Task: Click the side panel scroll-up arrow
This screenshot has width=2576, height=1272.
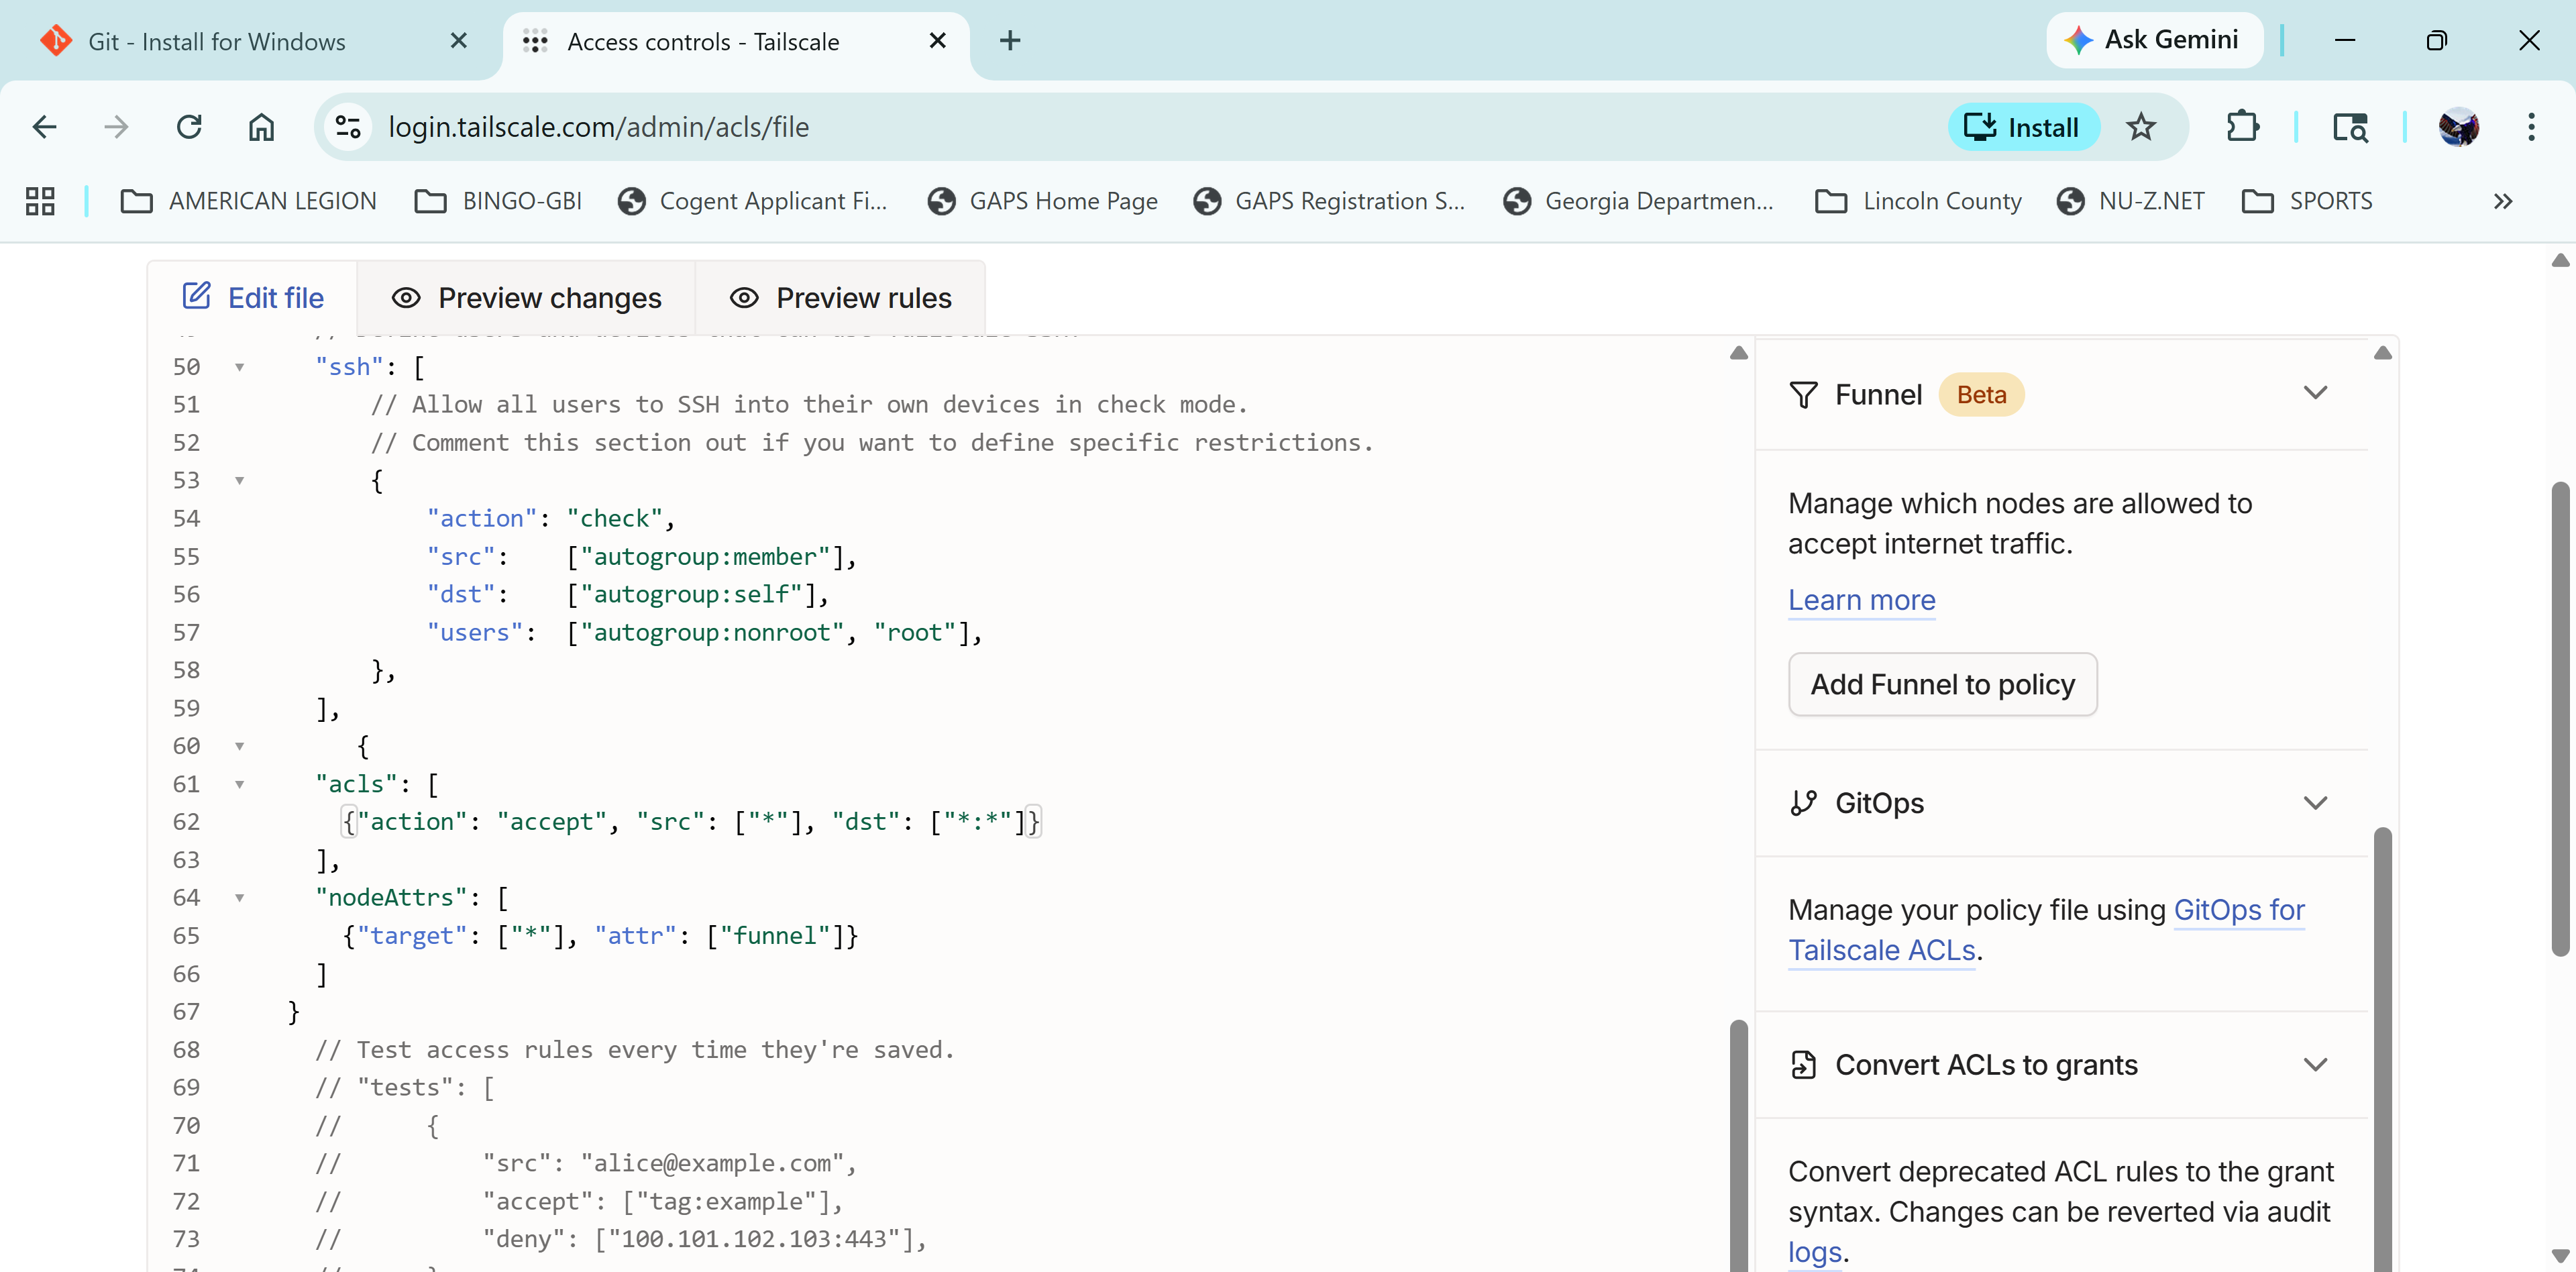Action: click(x=2383, y=353)
